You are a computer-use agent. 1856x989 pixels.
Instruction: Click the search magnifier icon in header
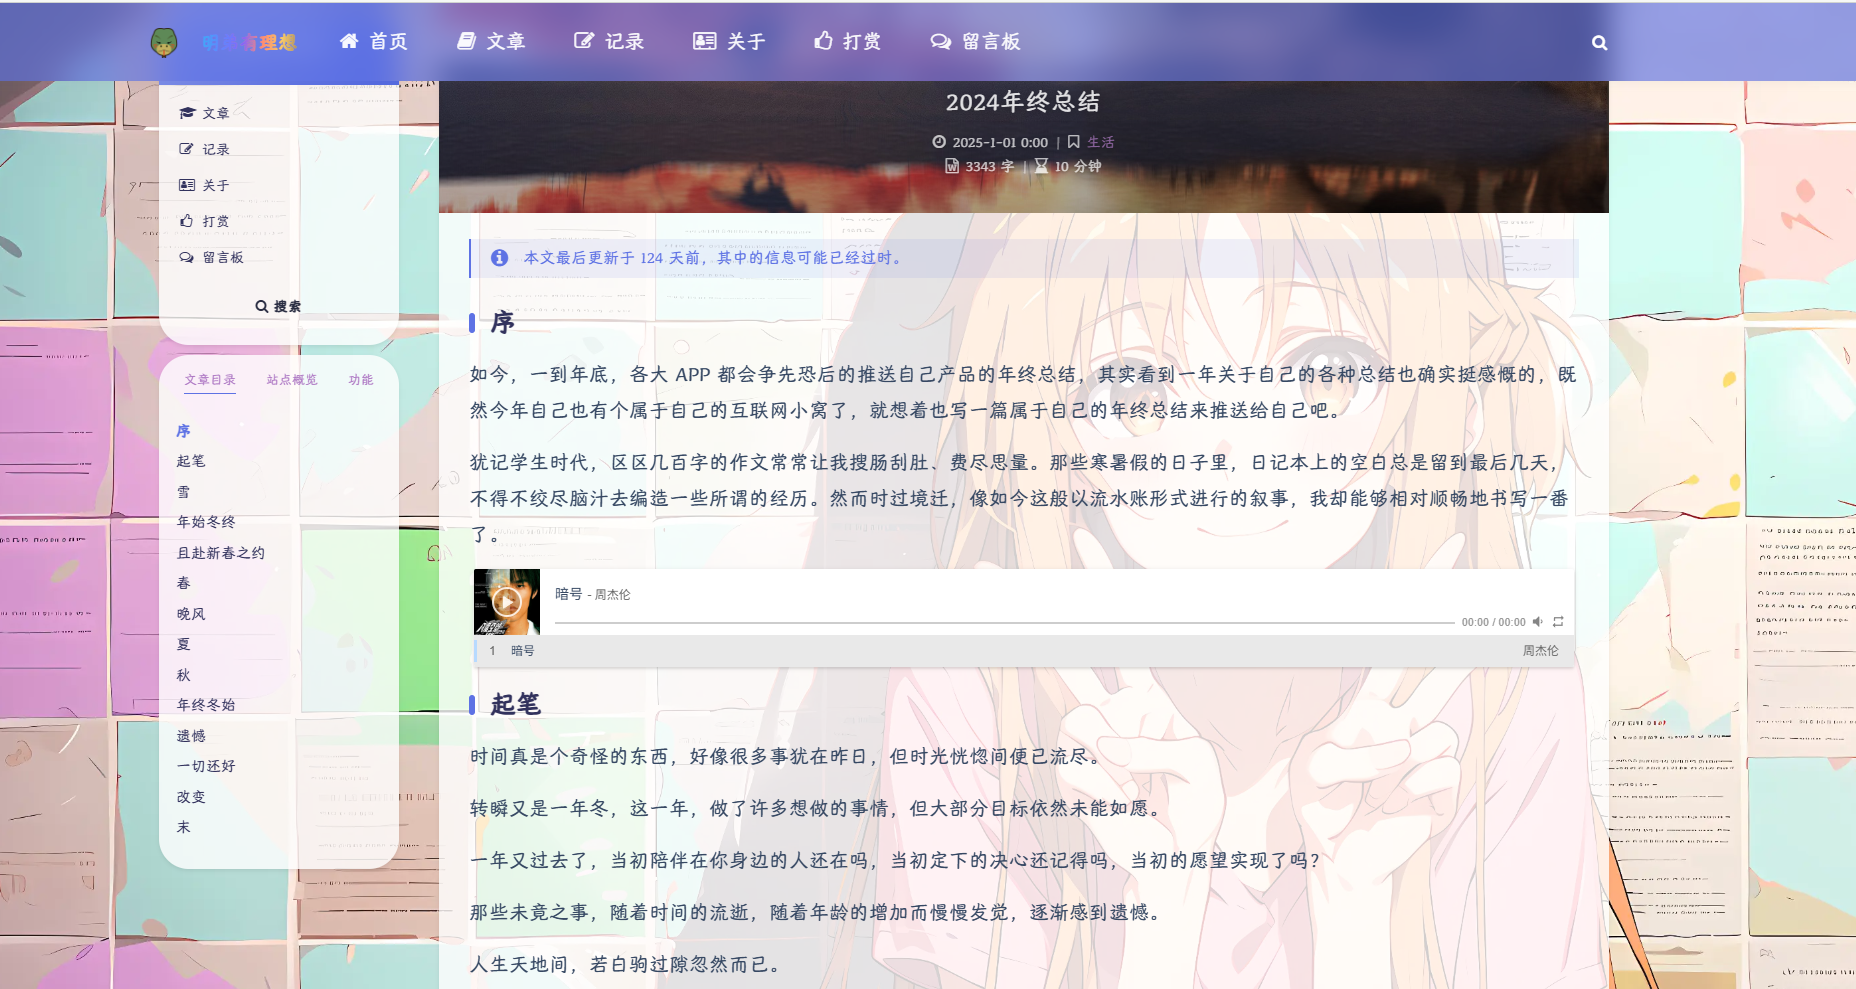click(x=1600, y=43)
